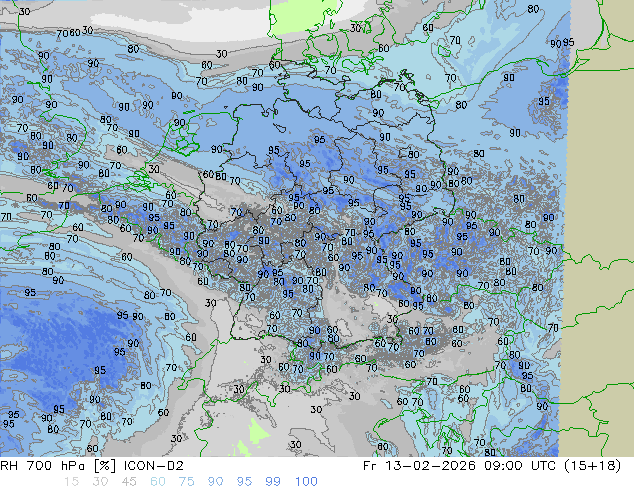
Task: Click the color legend entry 95
Action: (x=244, y=482)
